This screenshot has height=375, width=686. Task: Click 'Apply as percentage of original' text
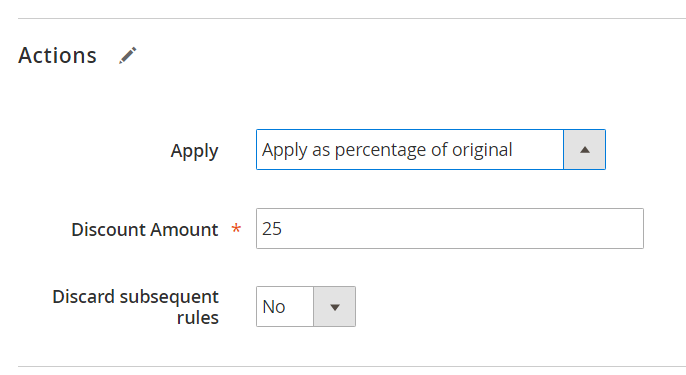(x=387, y=150)
